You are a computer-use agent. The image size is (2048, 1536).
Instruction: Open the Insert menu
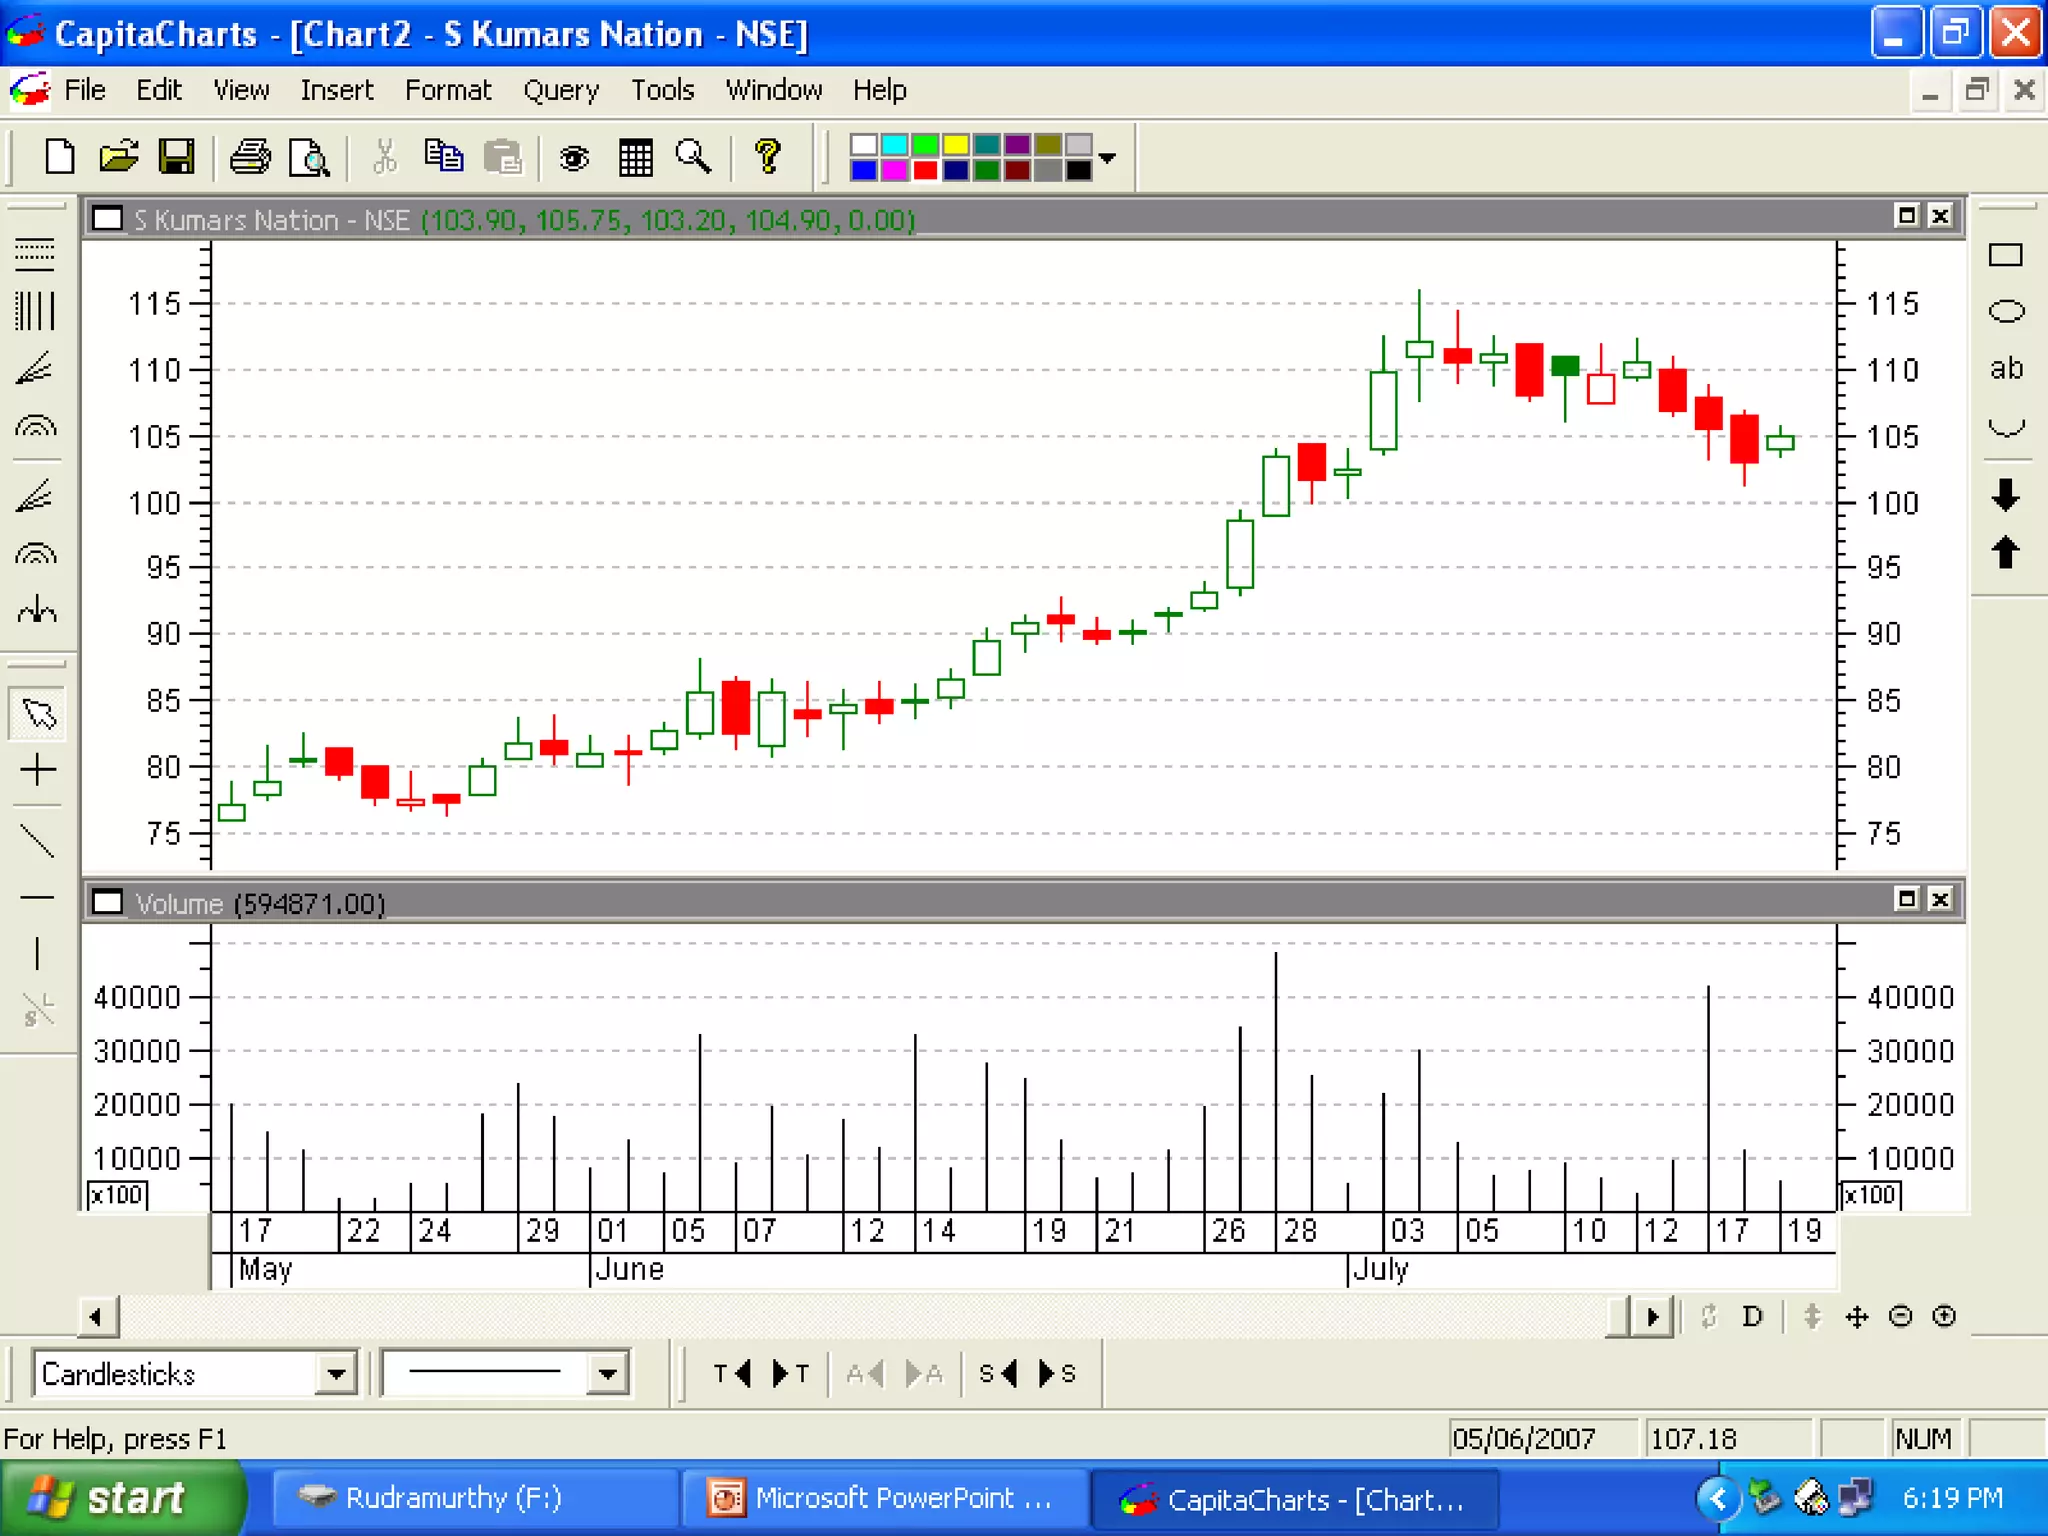(x=336, y=90)
